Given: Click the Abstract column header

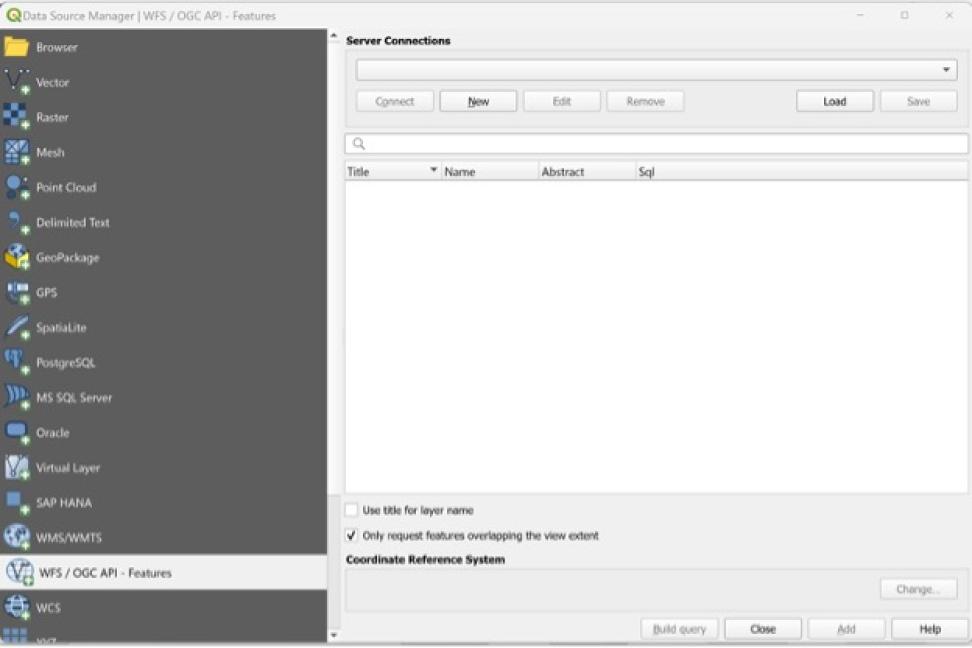Looking at the screenshot, I should tap(588, 172).
